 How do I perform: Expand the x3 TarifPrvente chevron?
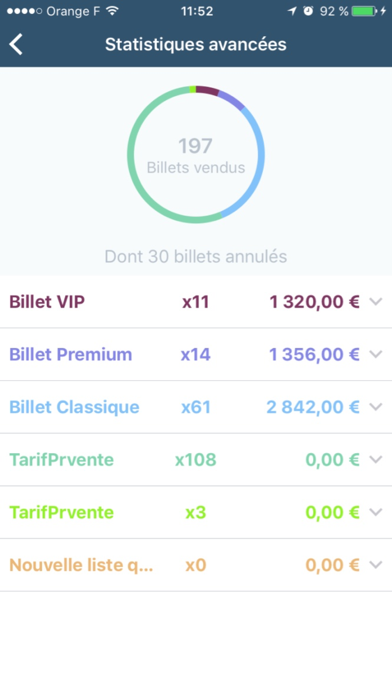click(x=376, y=512)
